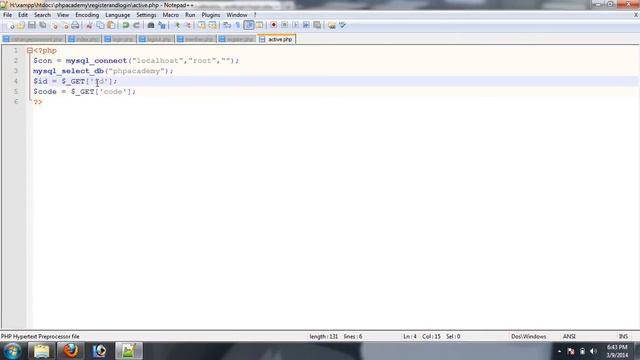Click the Dos\Windows line ending field

pos(529,337)
